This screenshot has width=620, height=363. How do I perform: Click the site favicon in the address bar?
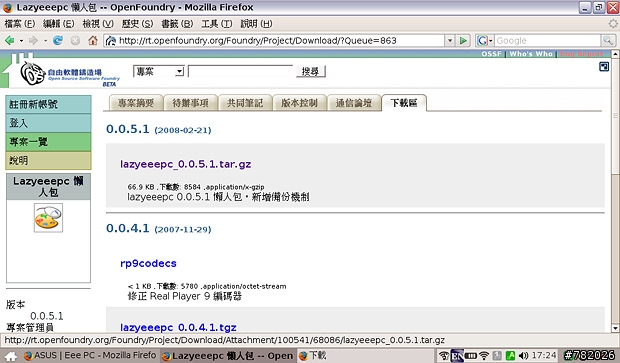(x=111, y=41)
